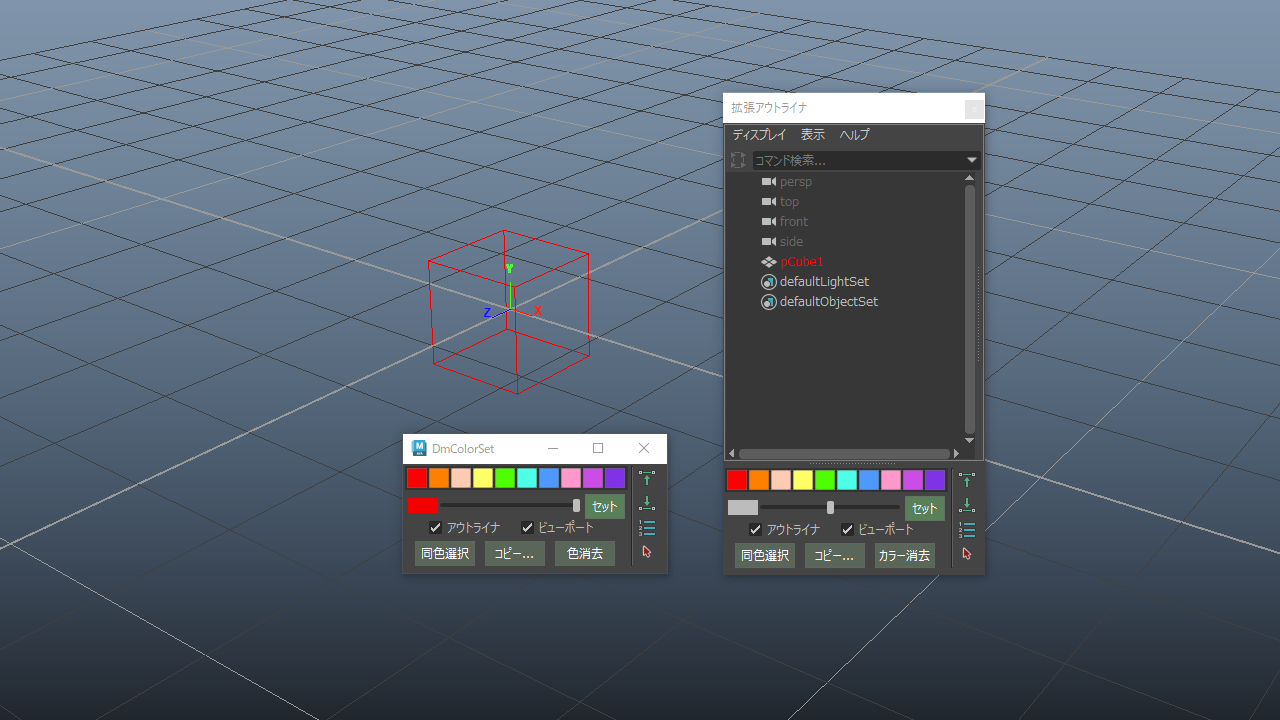Click the red cursor icon in DmColorSet window
1280x720 pixels.
647,551
